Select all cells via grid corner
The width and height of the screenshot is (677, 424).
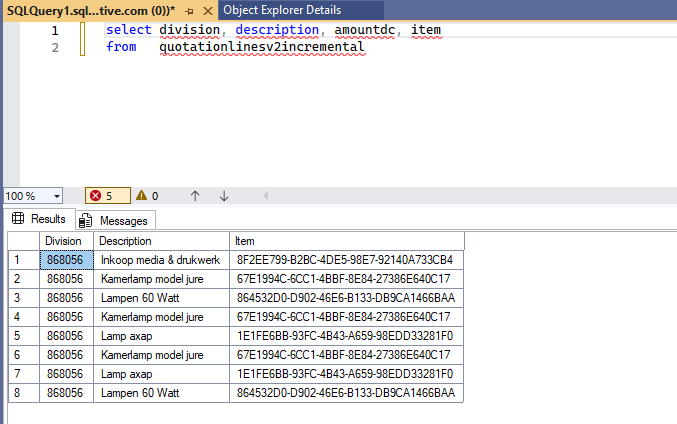[24, 241]
